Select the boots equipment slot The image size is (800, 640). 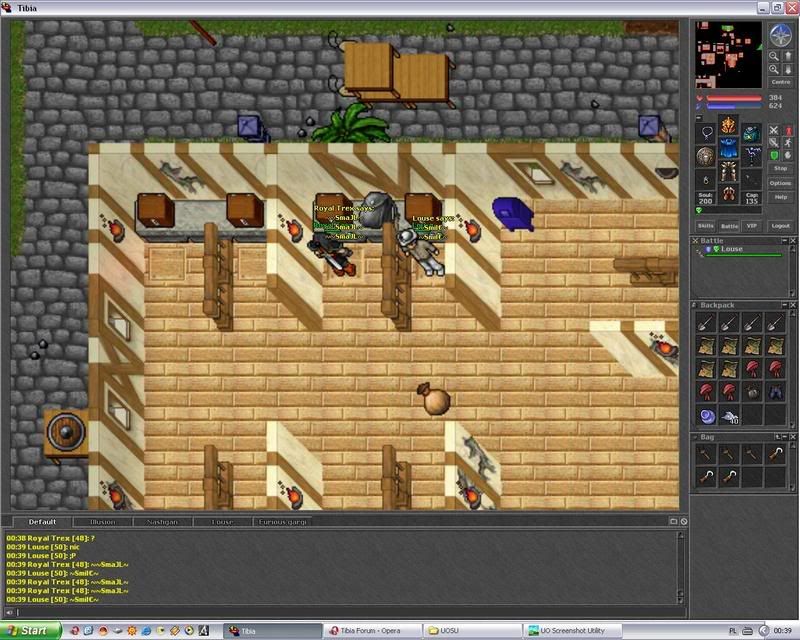(x=729, y=194)
